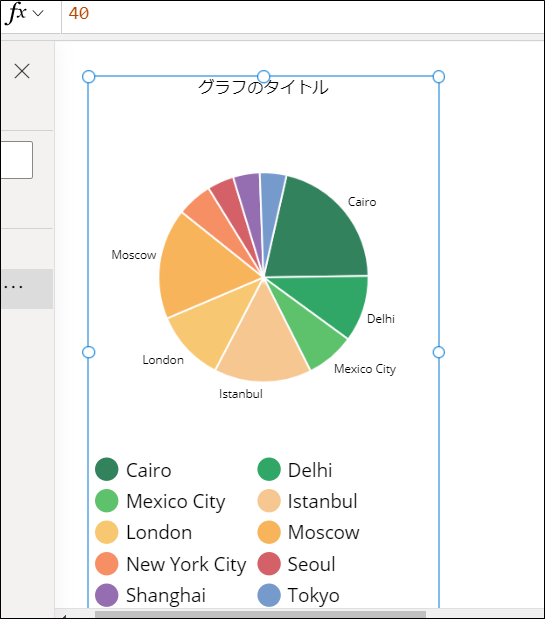Close the left side panel
The image size is (545, 619).
(22, 71)
